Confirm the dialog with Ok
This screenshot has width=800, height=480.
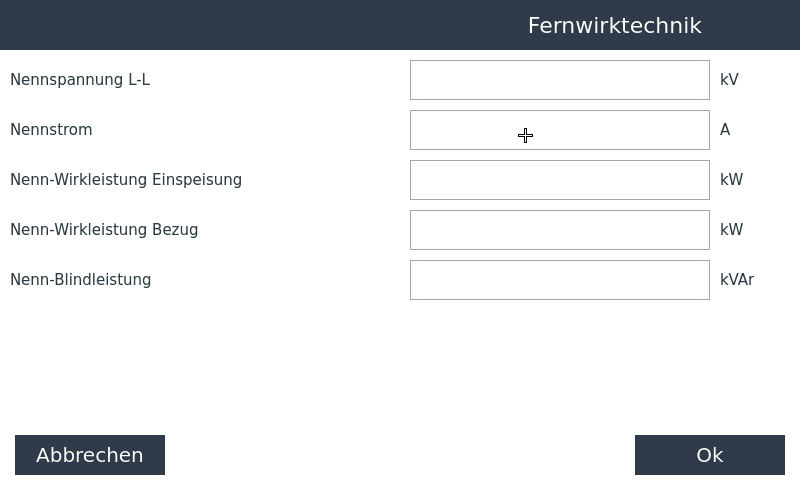coord(709,455)
